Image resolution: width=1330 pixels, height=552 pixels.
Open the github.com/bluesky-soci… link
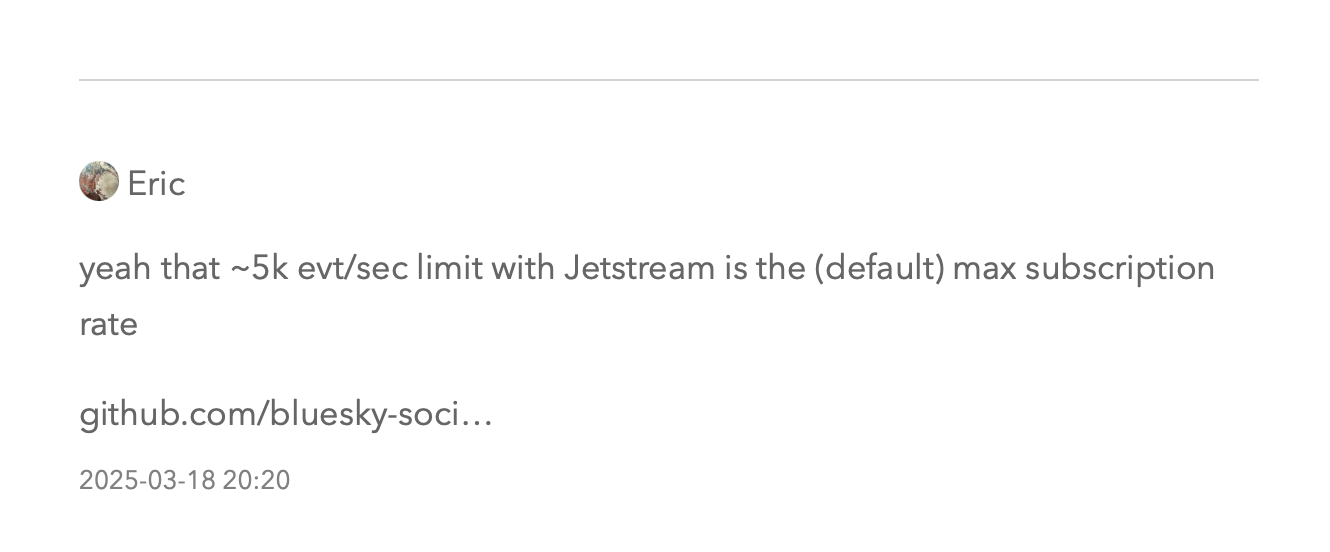pos(285,413)
